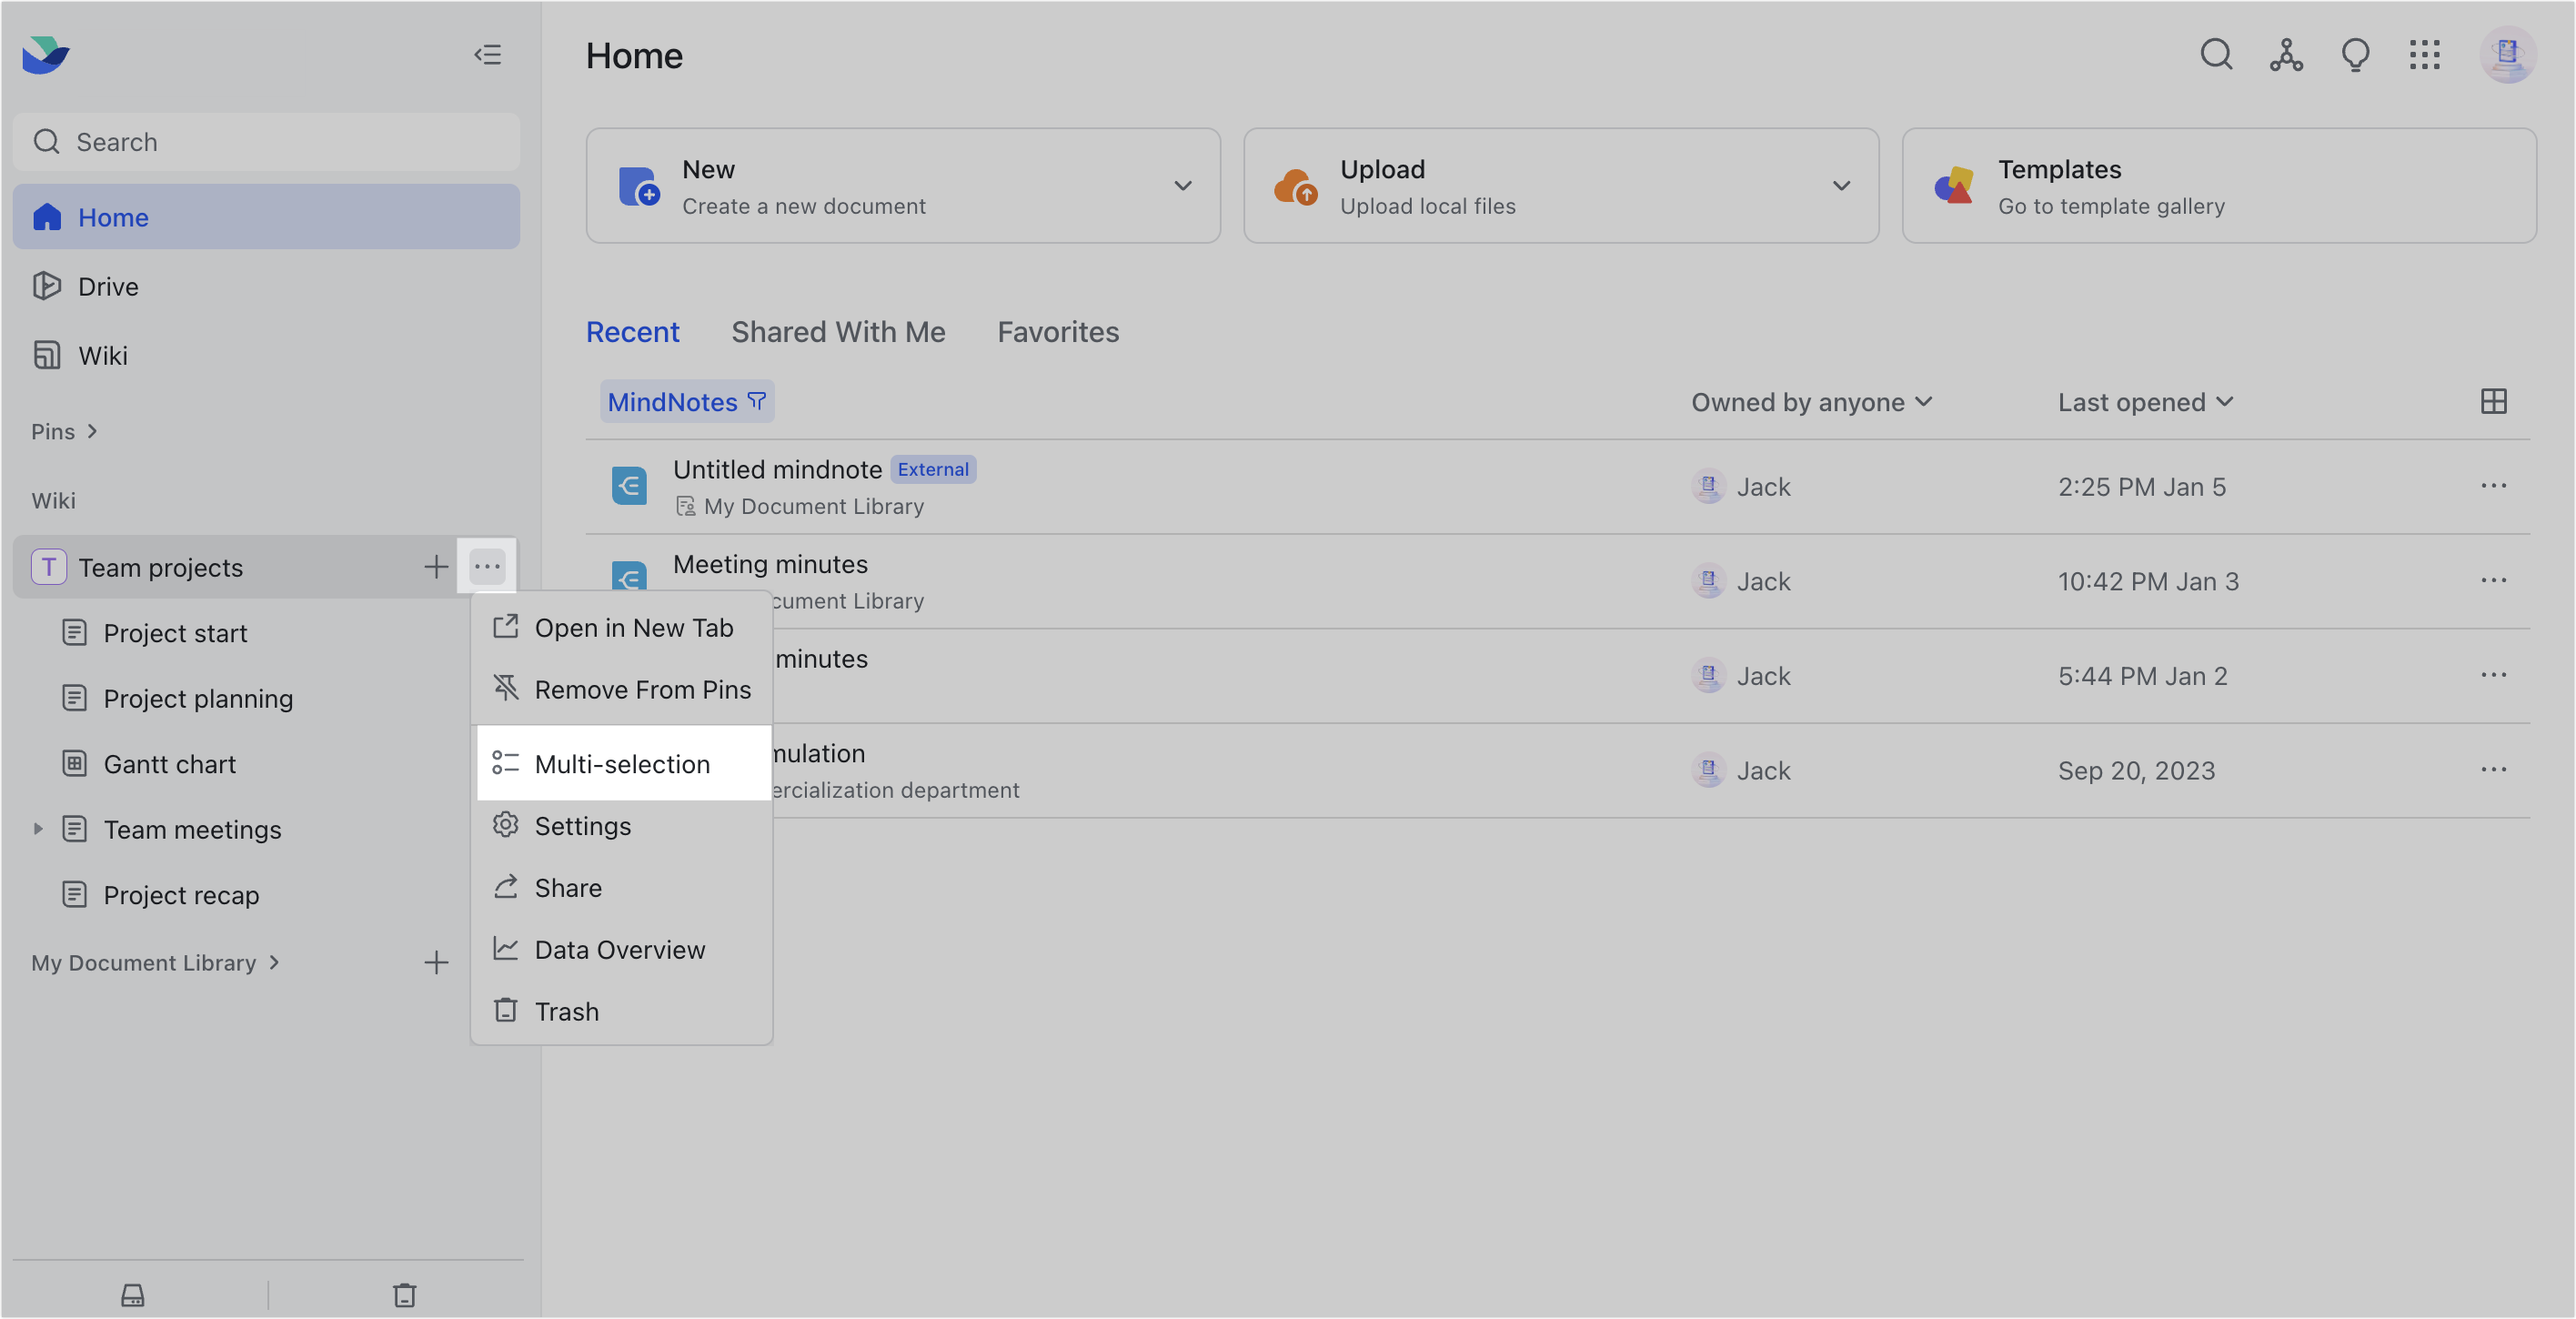Screen dimensions: 2576x1319
Task: Collapse the sidebar using the collapse icon
Action: click(488, 54)
